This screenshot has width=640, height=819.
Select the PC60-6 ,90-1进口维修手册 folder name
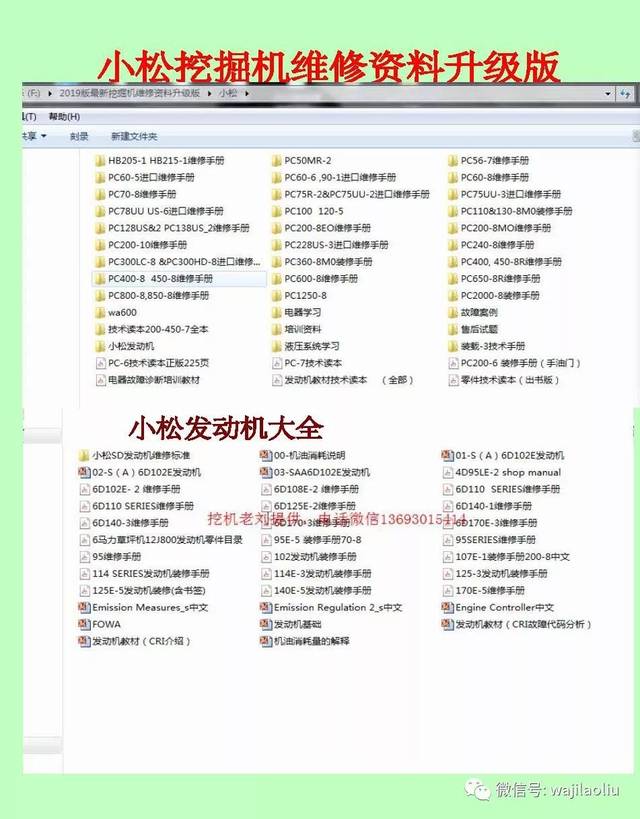[340, 178]
